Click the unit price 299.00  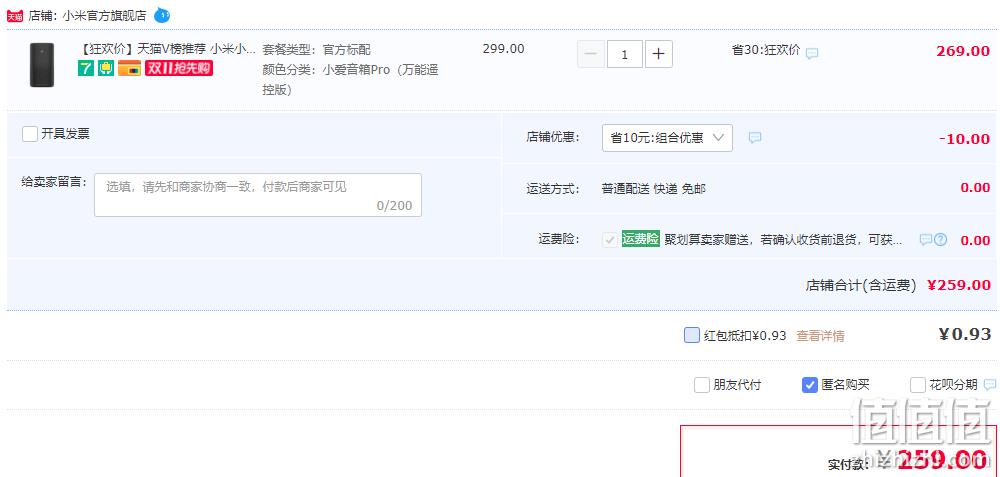pos(504,49)
